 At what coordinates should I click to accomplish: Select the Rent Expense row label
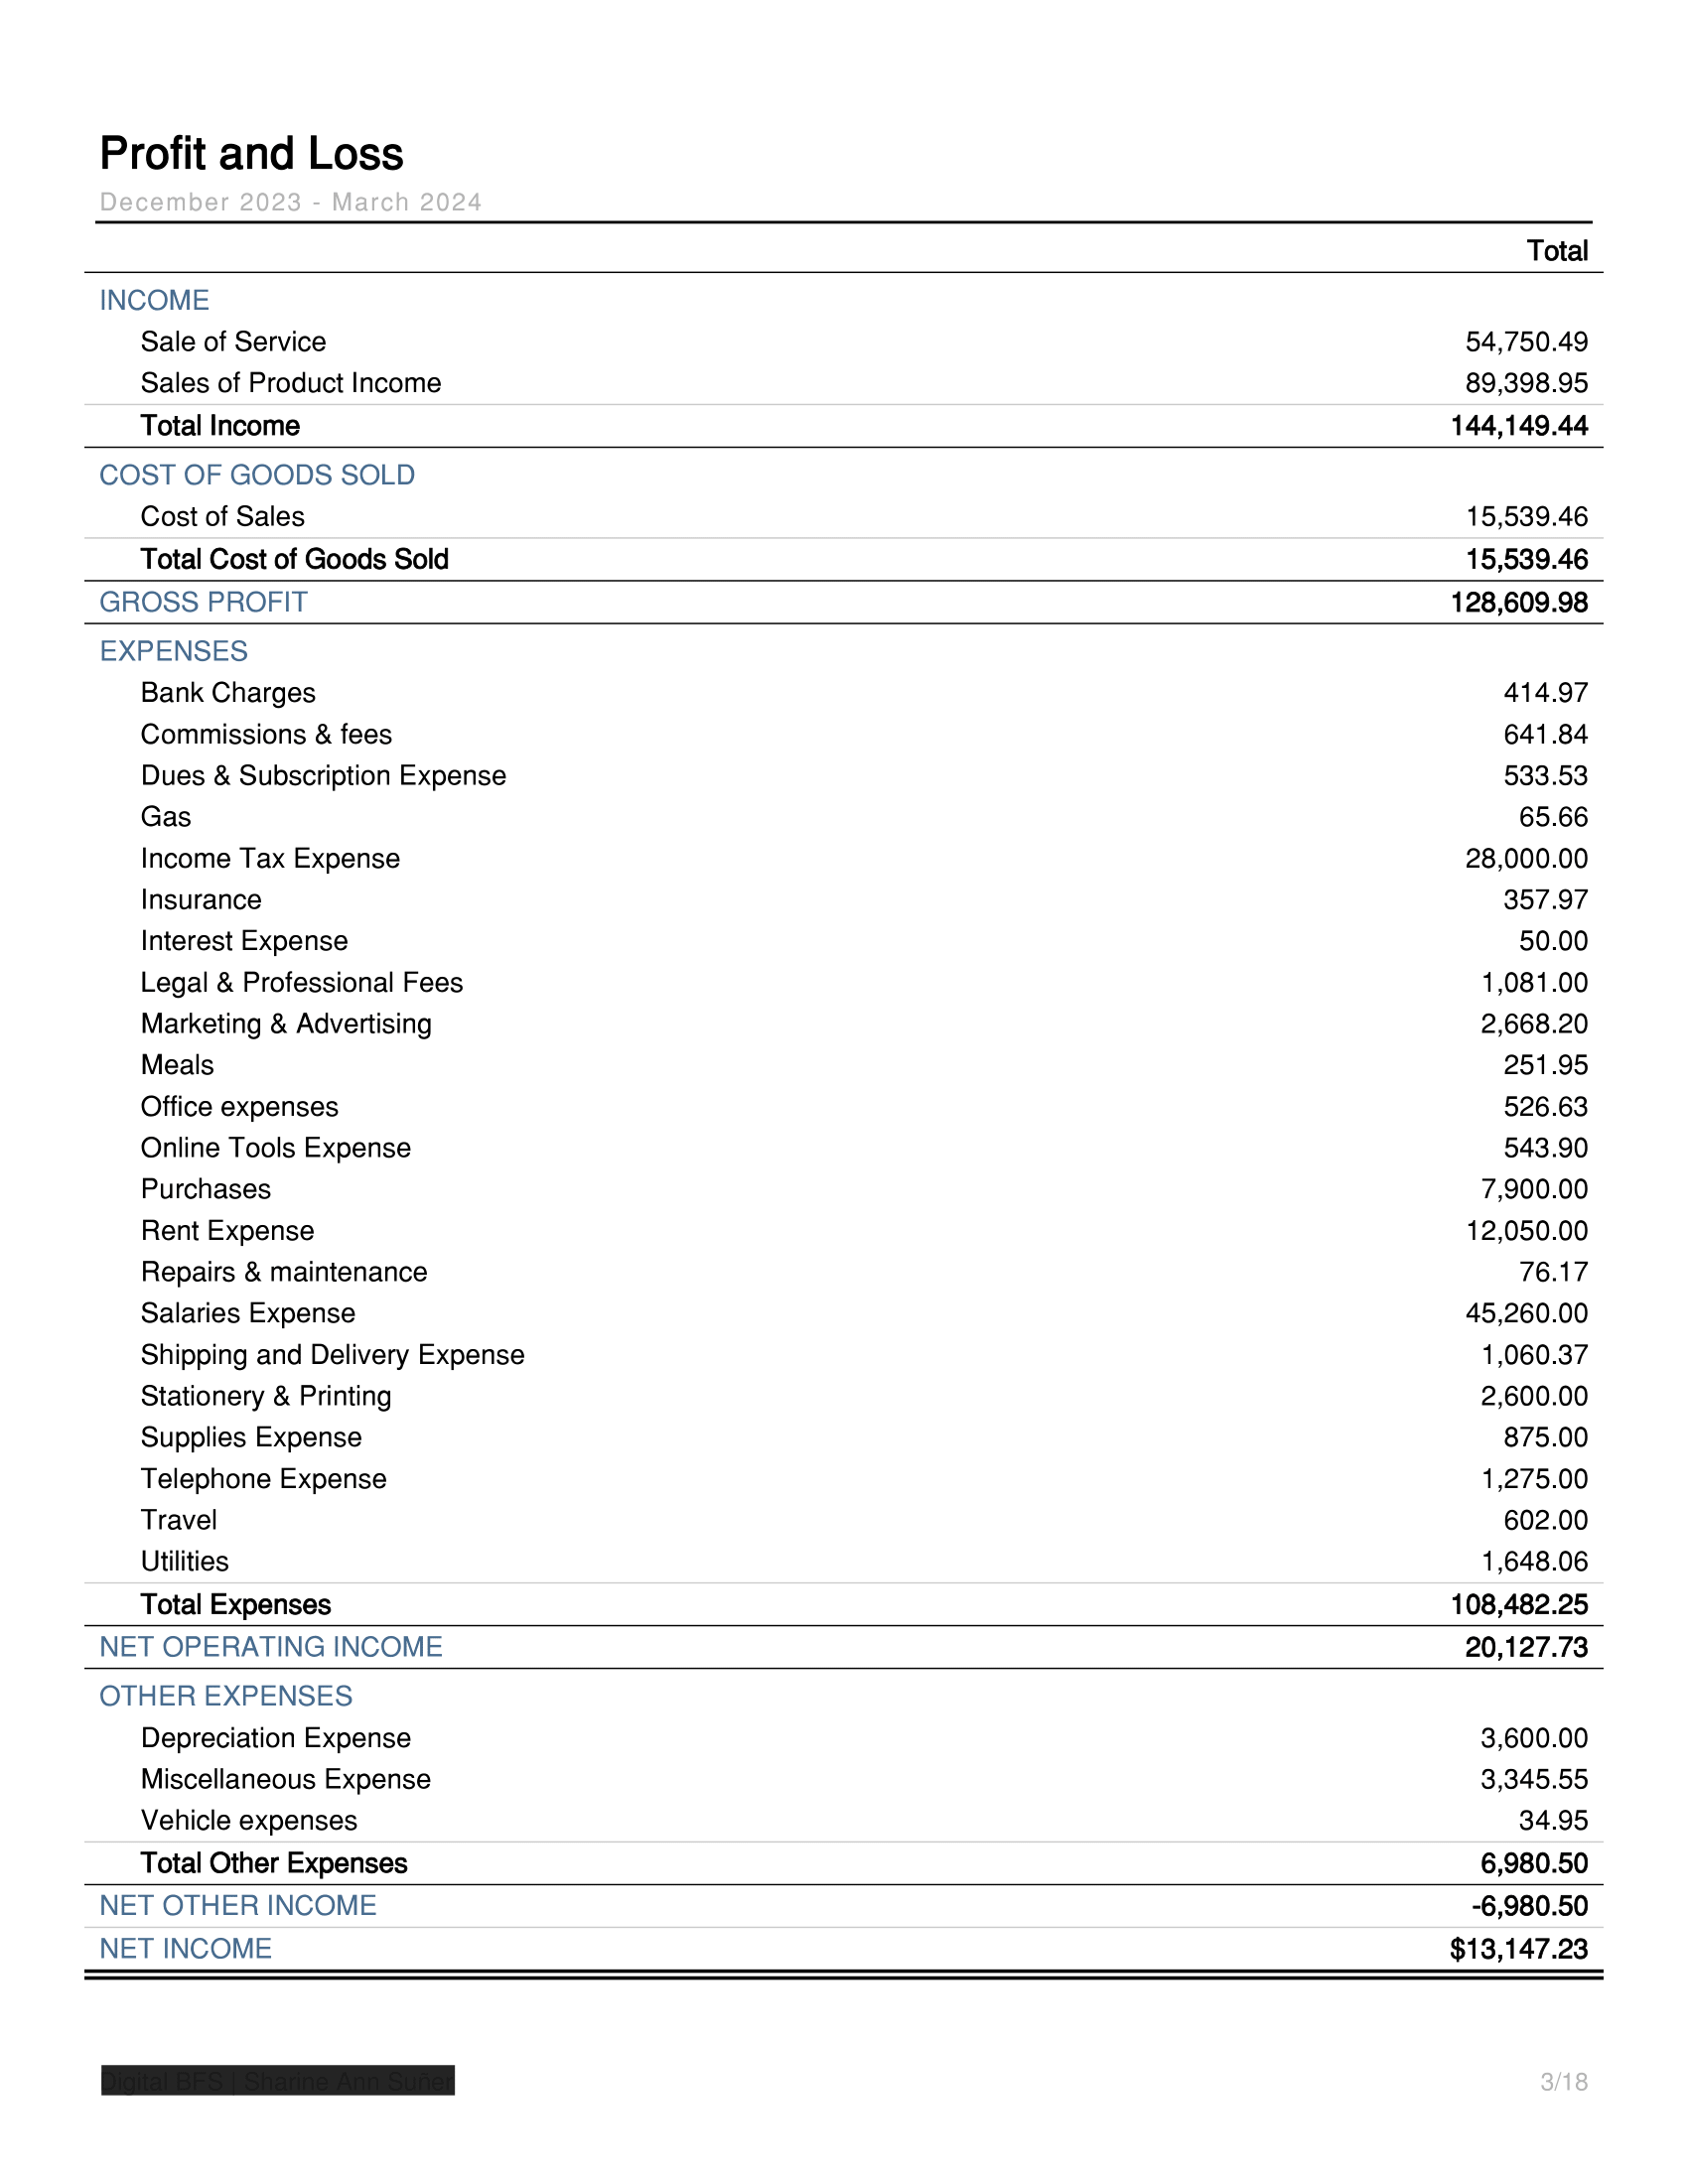coord(227,1230)
